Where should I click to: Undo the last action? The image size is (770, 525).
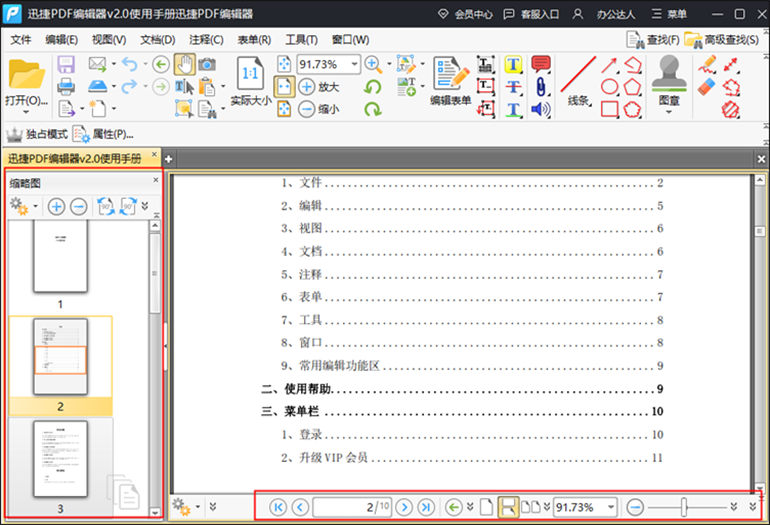[x=130, y=64]
